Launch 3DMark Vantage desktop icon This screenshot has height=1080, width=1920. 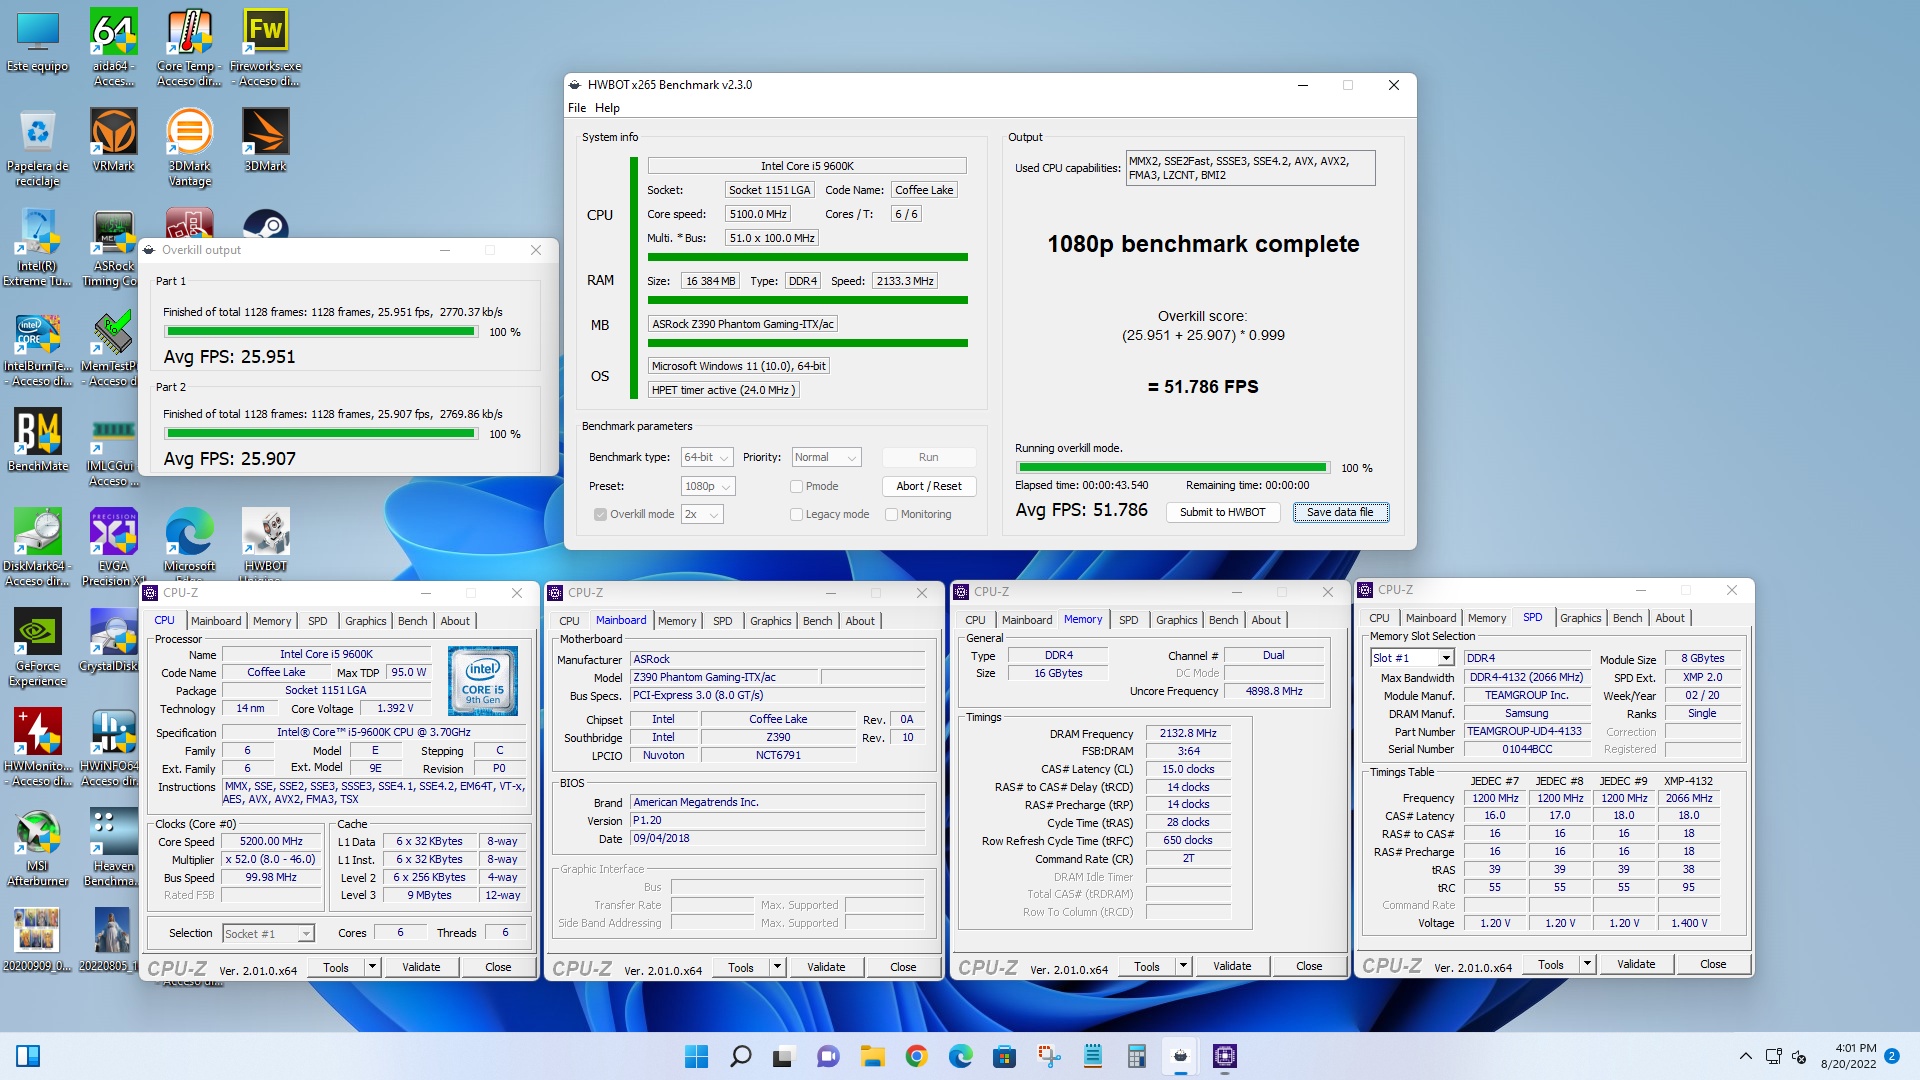(189, 147)
